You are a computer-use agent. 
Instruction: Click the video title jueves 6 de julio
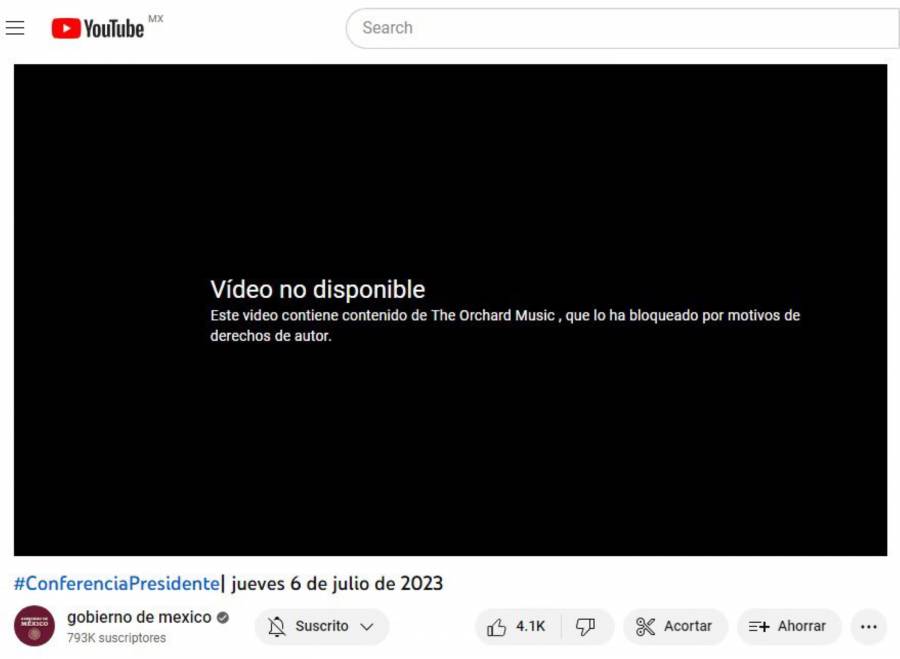coord(337,584)
